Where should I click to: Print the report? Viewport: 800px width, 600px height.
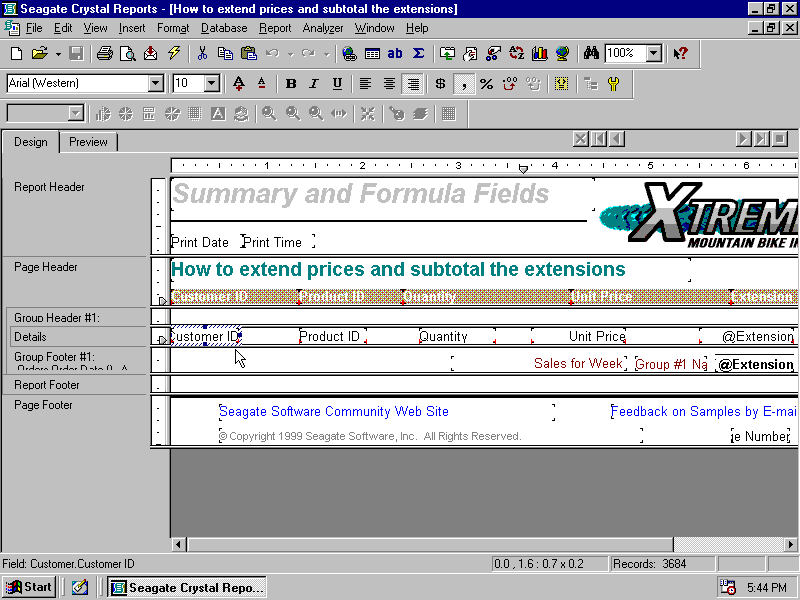click(105, 53)
